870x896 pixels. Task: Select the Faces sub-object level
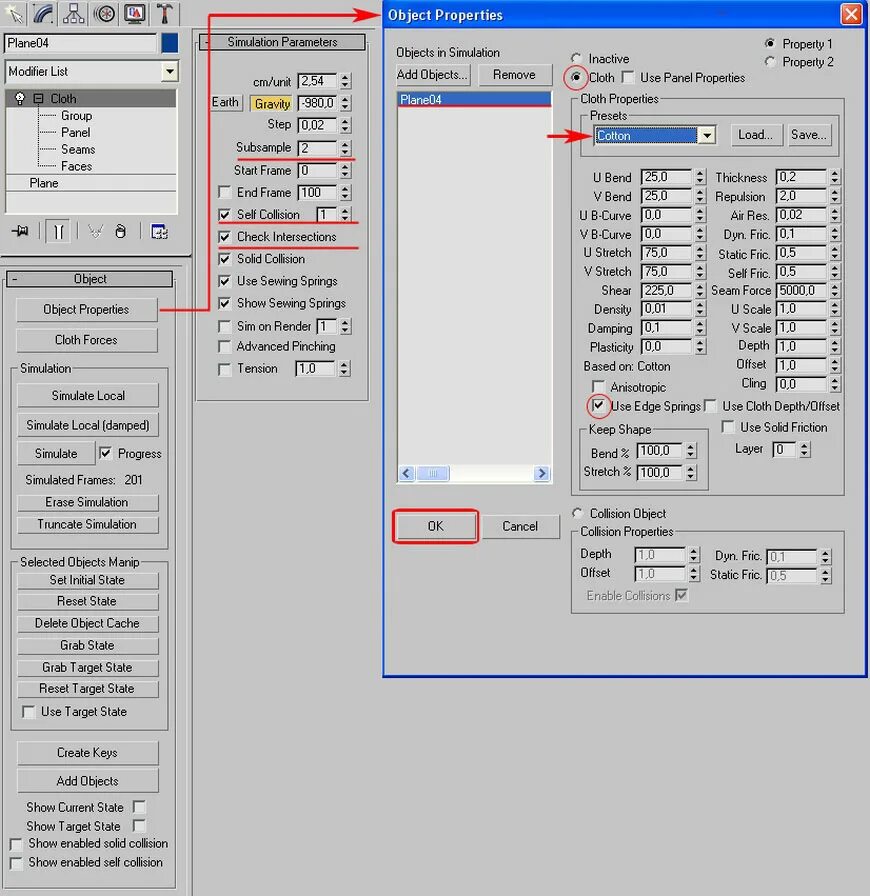tap(76, 166)
